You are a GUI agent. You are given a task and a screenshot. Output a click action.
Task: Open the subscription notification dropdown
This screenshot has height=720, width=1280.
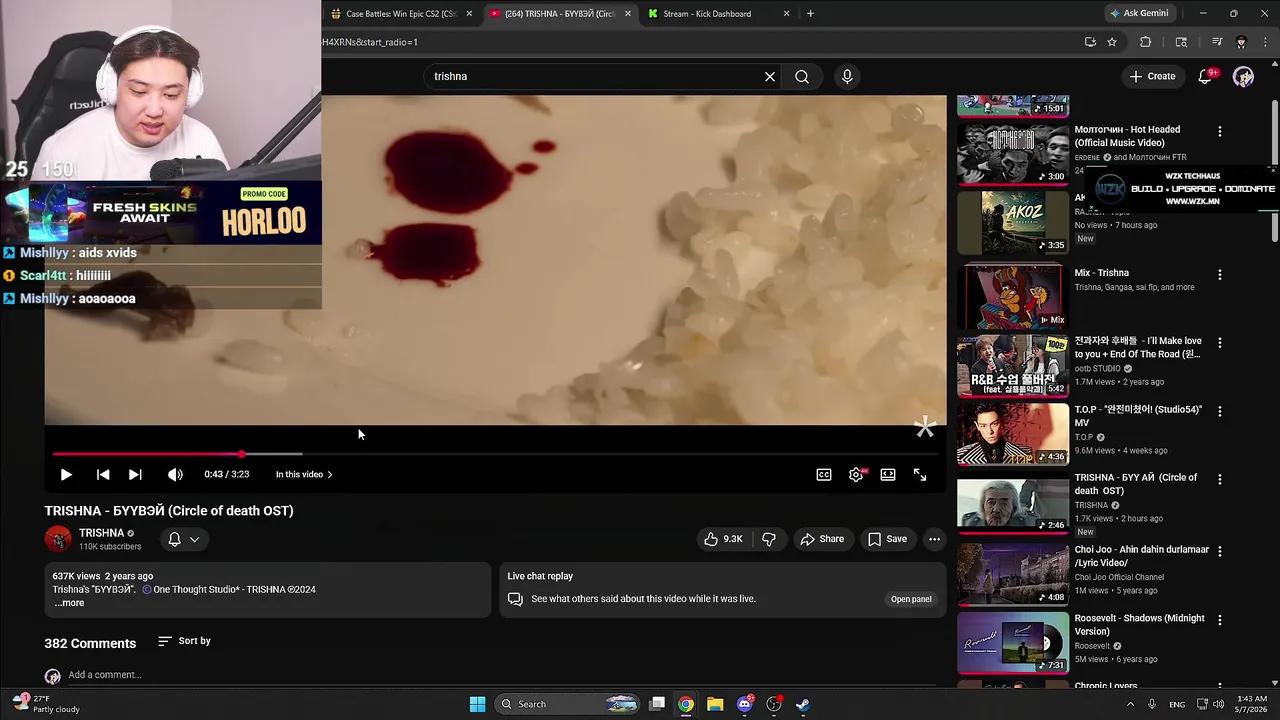coord(184,539)
